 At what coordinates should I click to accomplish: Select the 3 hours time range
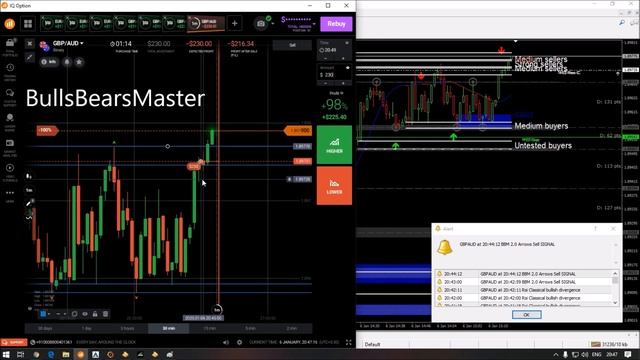[127, 328]
